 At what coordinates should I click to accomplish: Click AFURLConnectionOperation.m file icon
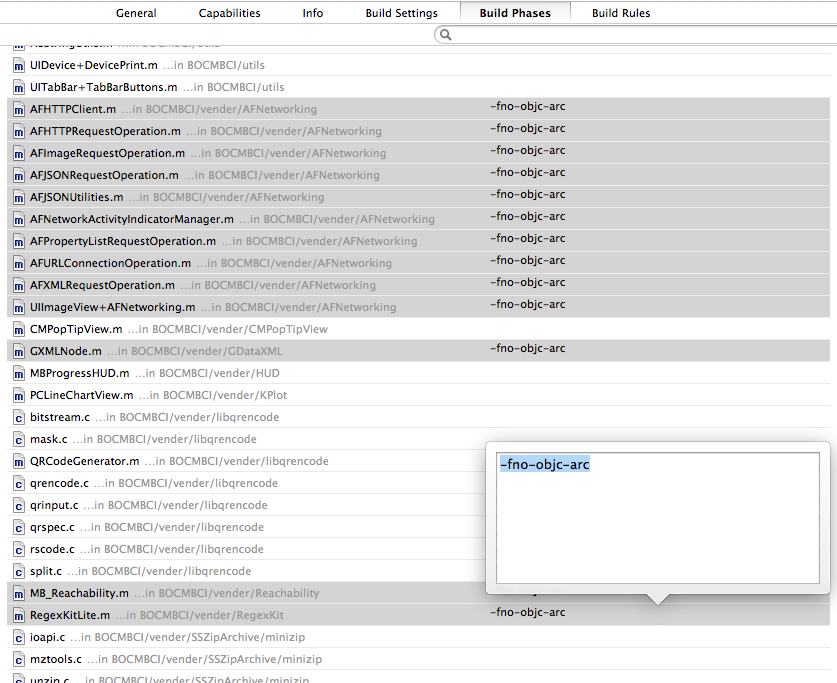[x=19, y=264]
